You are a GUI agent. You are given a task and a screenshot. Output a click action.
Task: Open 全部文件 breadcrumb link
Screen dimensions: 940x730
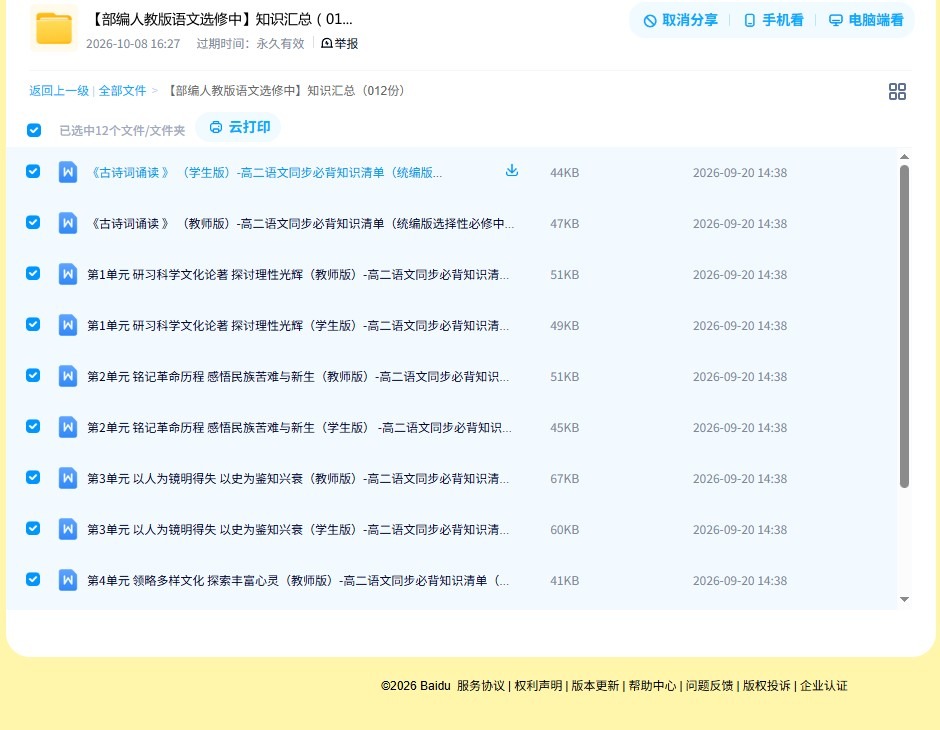[x=122, y=91]
